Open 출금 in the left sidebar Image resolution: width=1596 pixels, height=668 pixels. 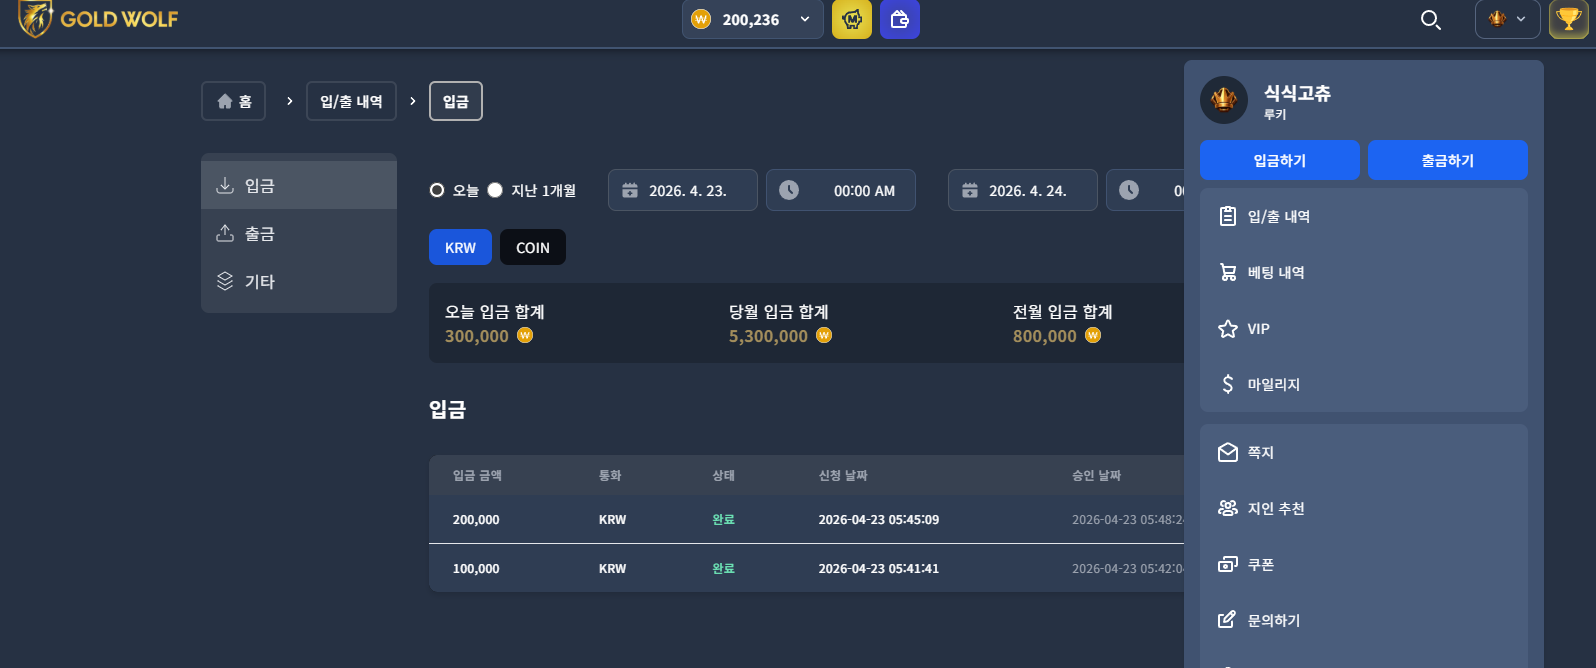[x=299, y=233]
